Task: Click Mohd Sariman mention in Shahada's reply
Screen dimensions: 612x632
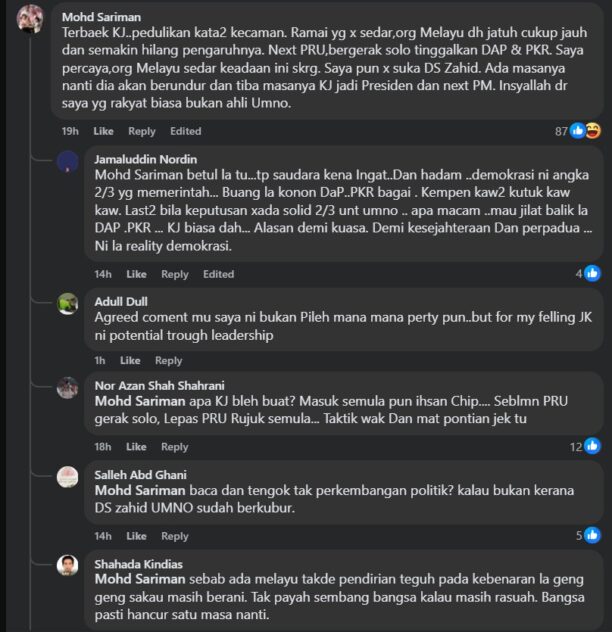Action: 137,578
